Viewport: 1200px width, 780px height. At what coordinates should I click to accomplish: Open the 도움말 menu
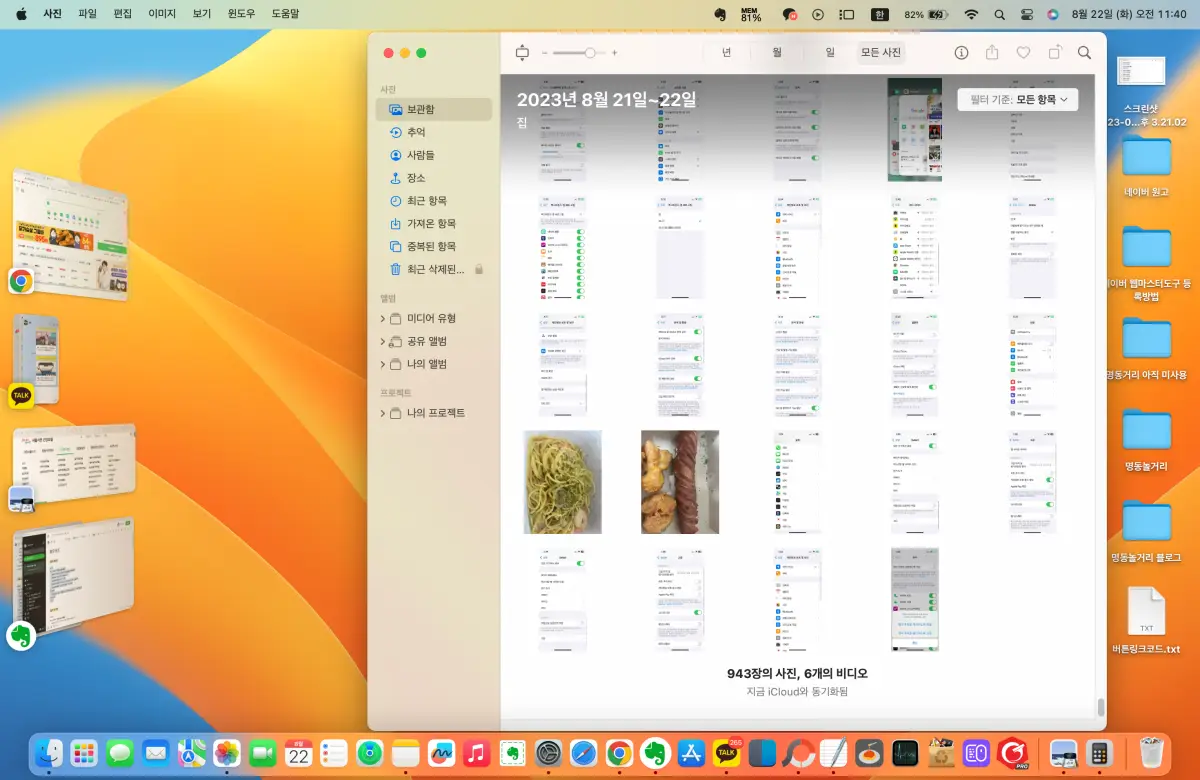tap(285, 14)
